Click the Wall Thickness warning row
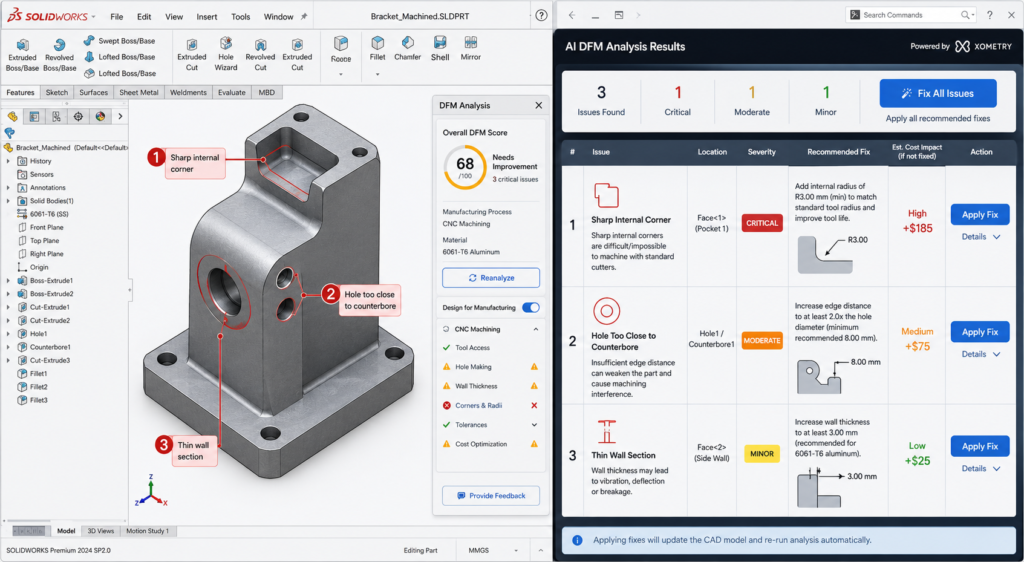 click(490, 386)
